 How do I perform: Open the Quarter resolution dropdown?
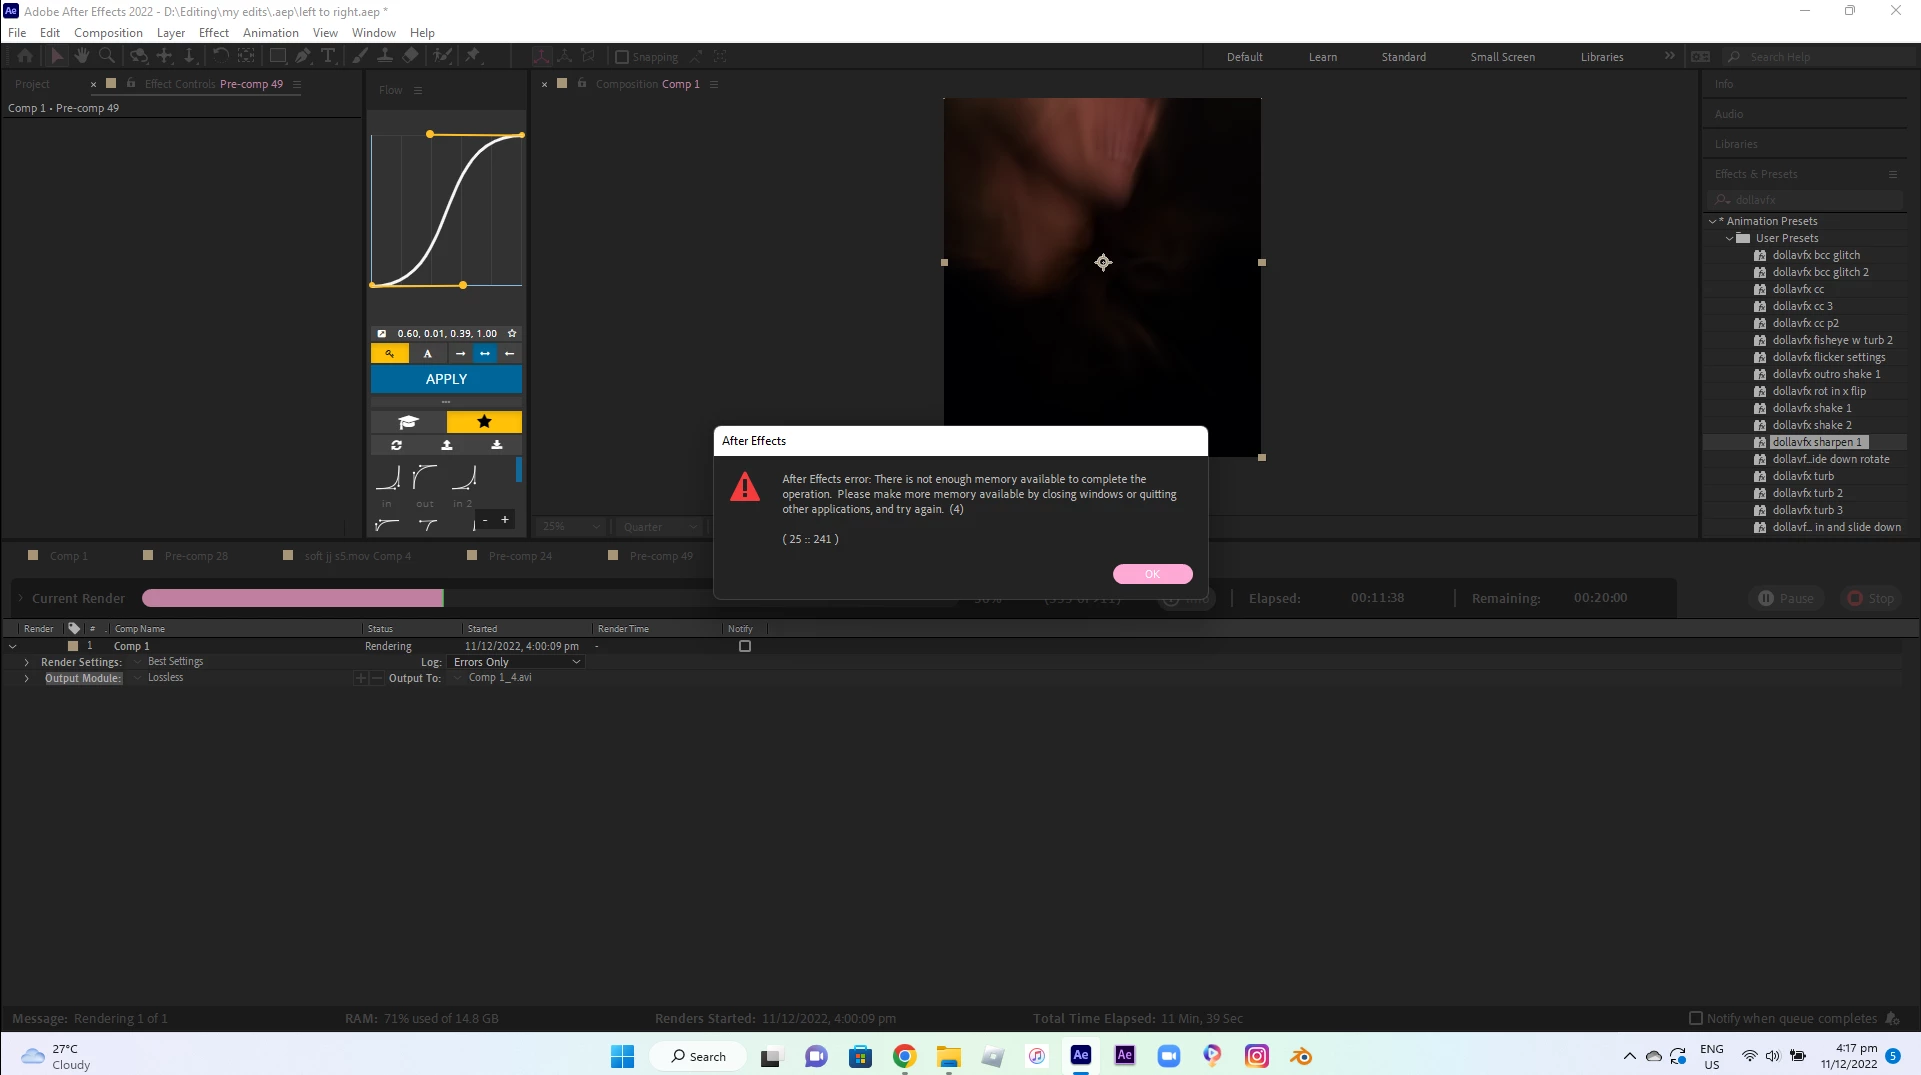click(x=661, y=527)
